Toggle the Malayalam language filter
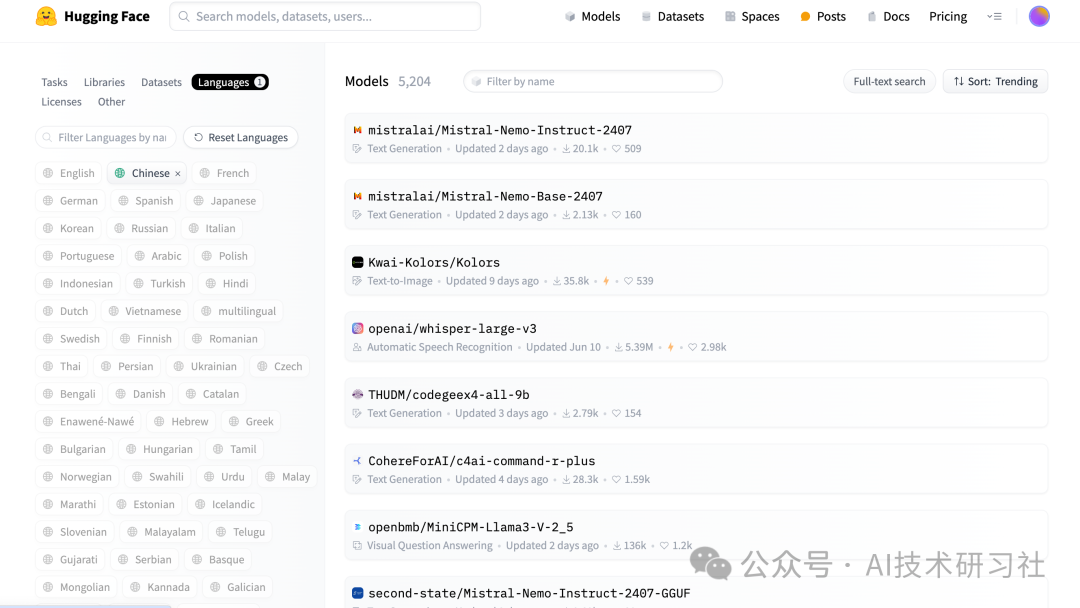1080x608 pixels. 162,532
